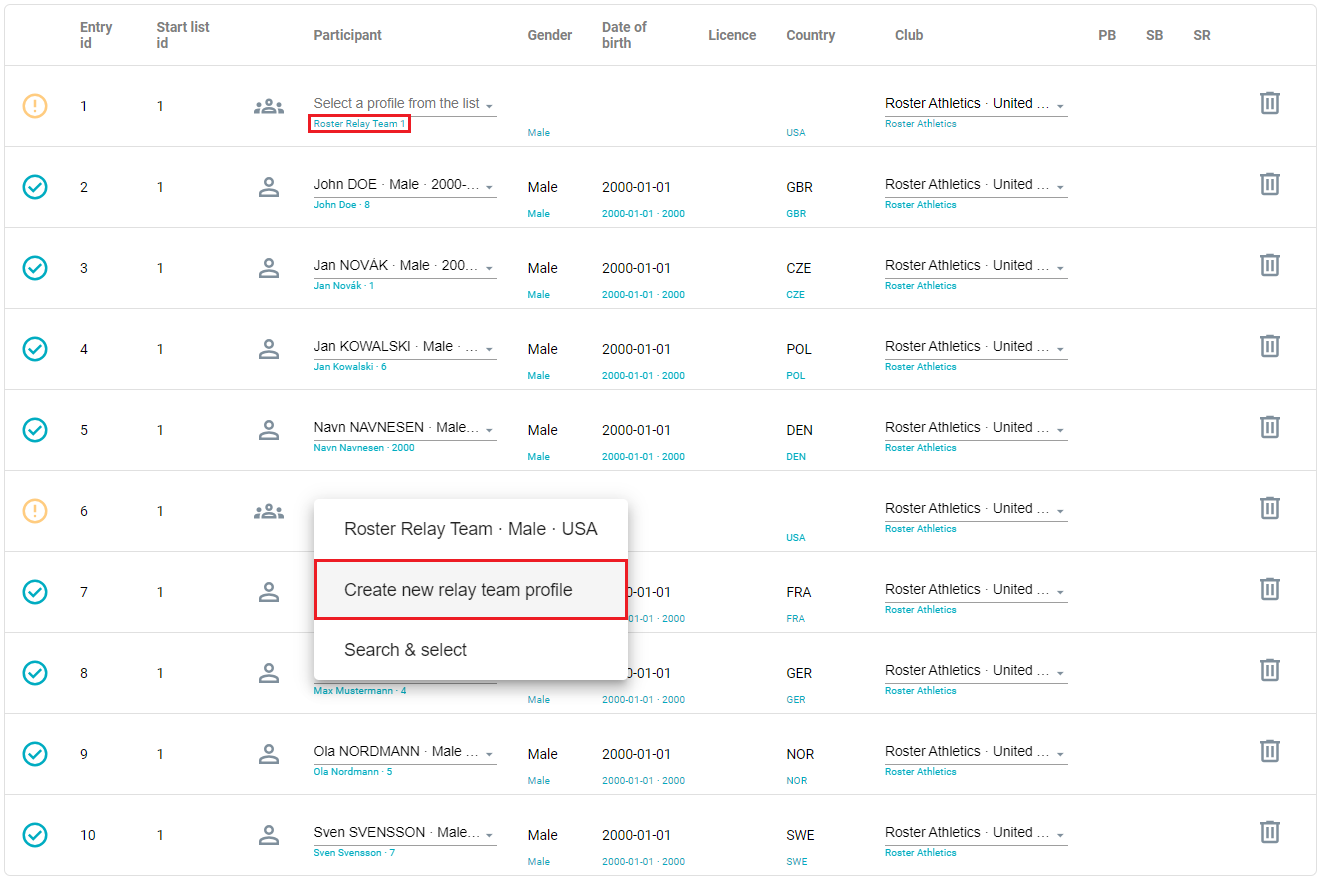Expand Jan KOWALSKI participant dropdown
This screenshot has width=1322, height=881.
click(x=405, y=347)
